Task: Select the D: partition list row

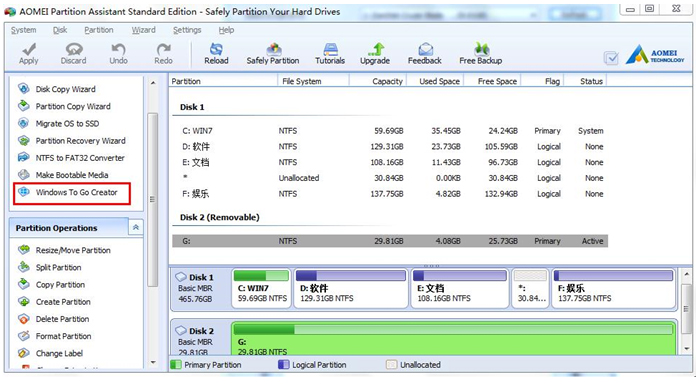Action: click(390, 147)
